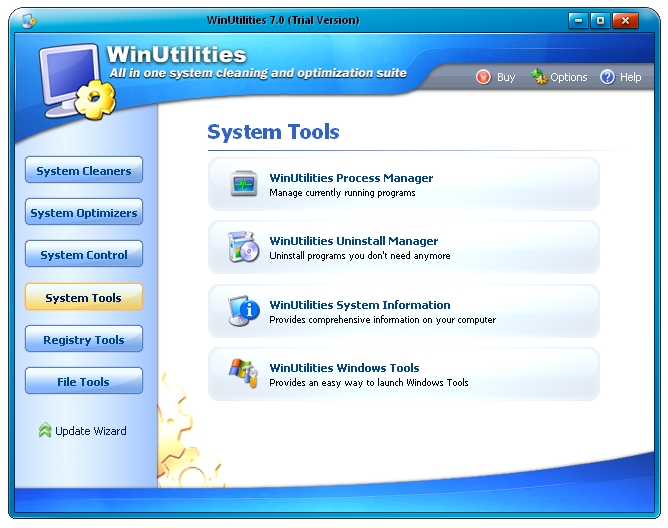Click the WinUtilities monitor and gear logo
This screenshot has width=668, height=528.
[x=78, y=81]
